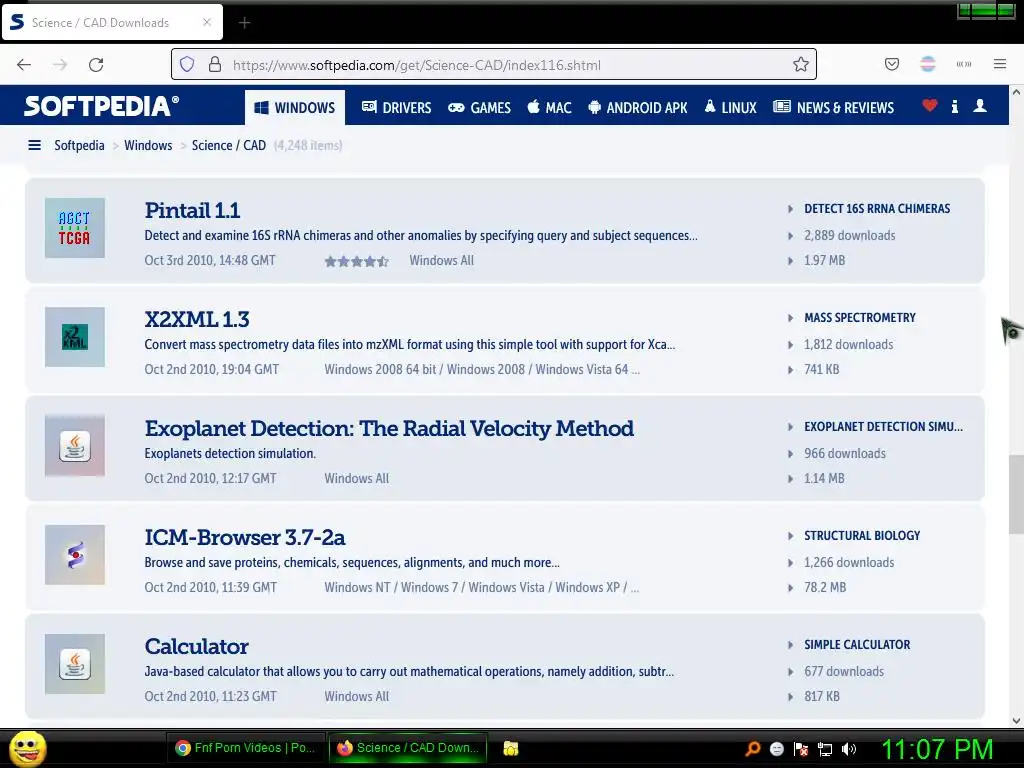
Task: Open the ANDROID APK section
Action: click(637, 108)
